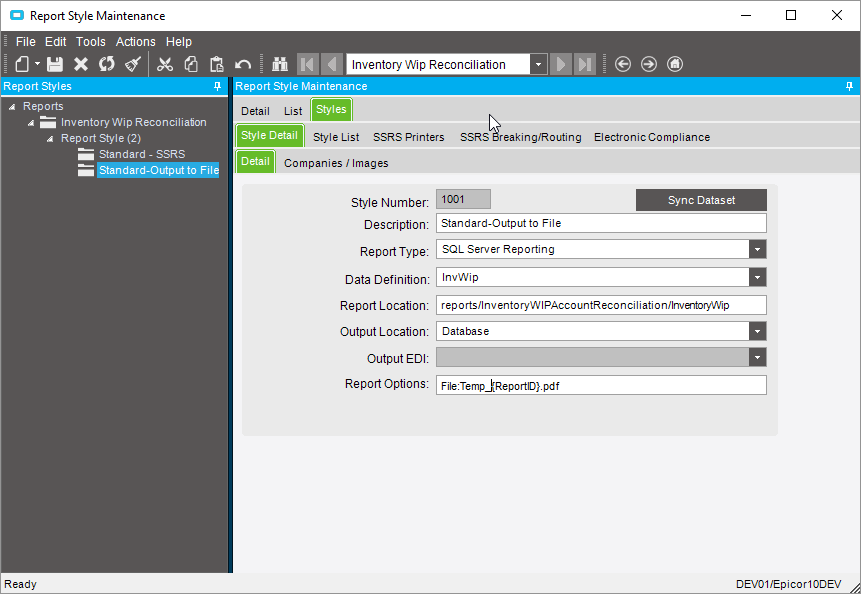Click into the Report Options field
Screen dimensions: 862x594
[601, 386]
